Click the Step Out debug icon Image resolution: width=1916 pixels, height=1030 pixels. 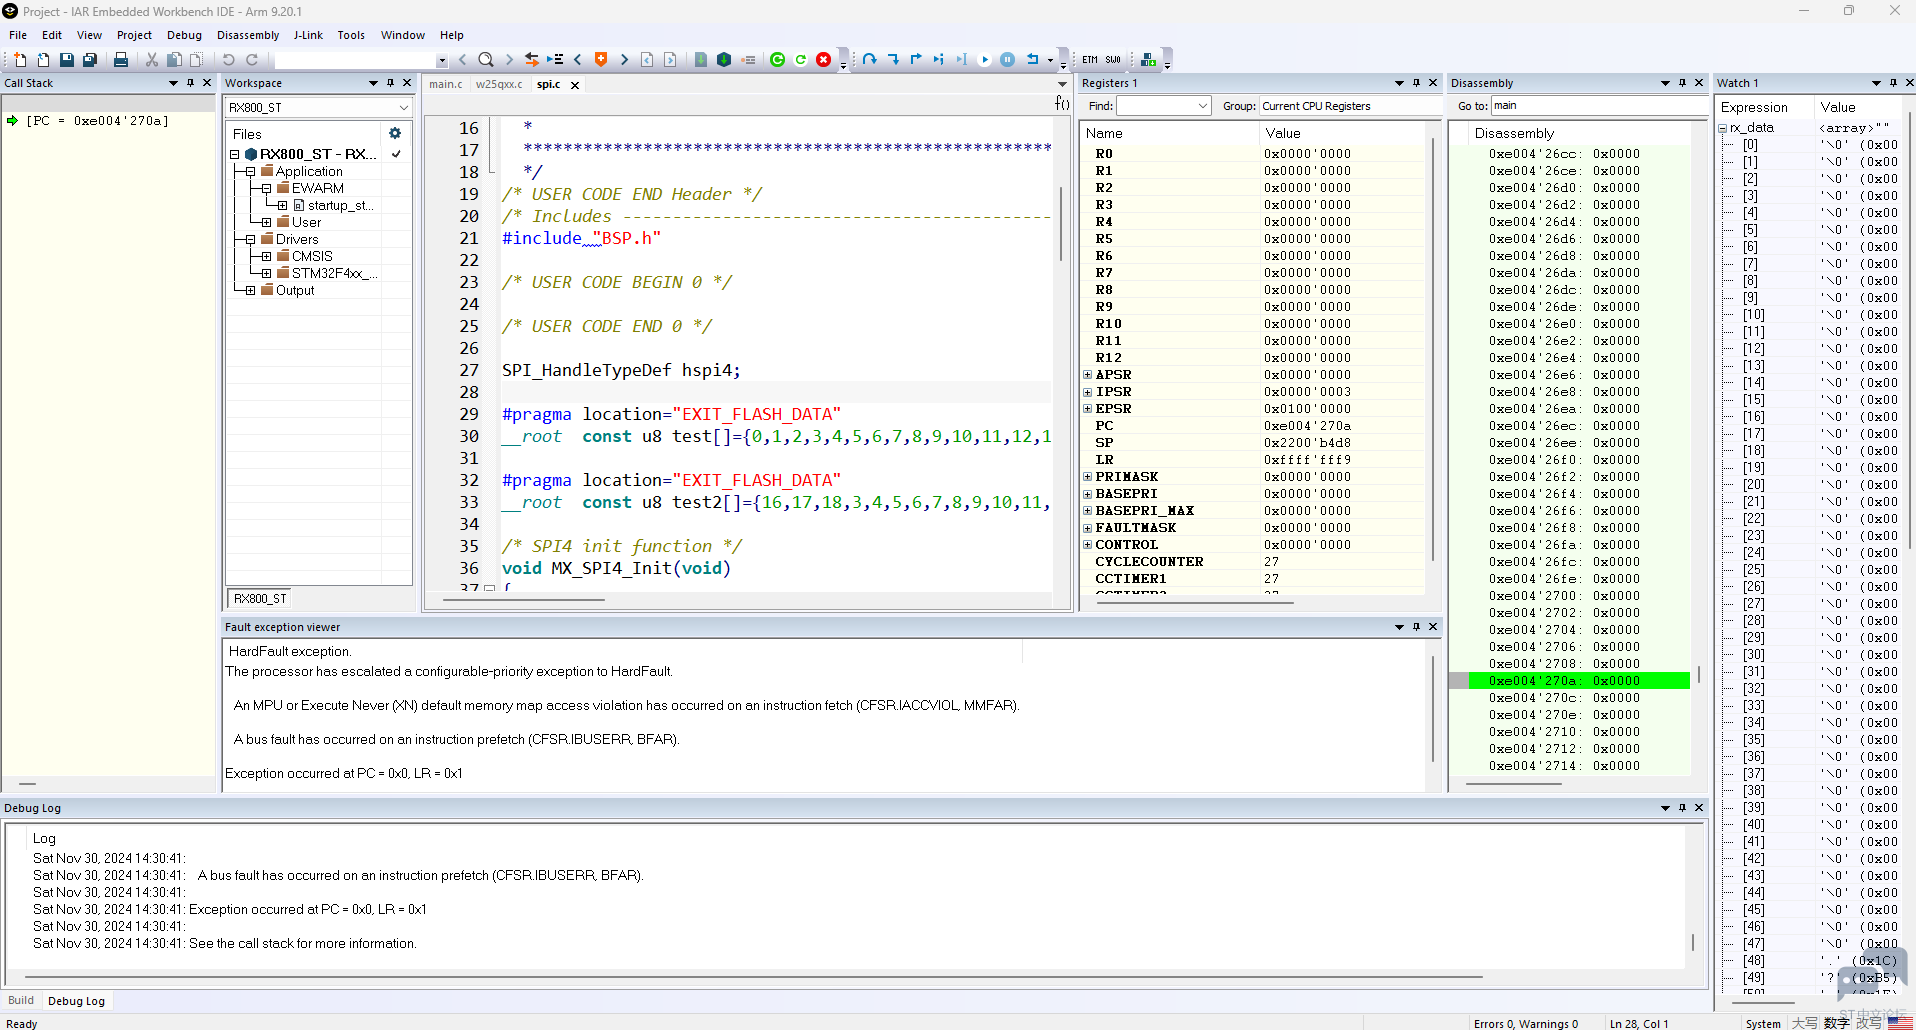point(916,60)
